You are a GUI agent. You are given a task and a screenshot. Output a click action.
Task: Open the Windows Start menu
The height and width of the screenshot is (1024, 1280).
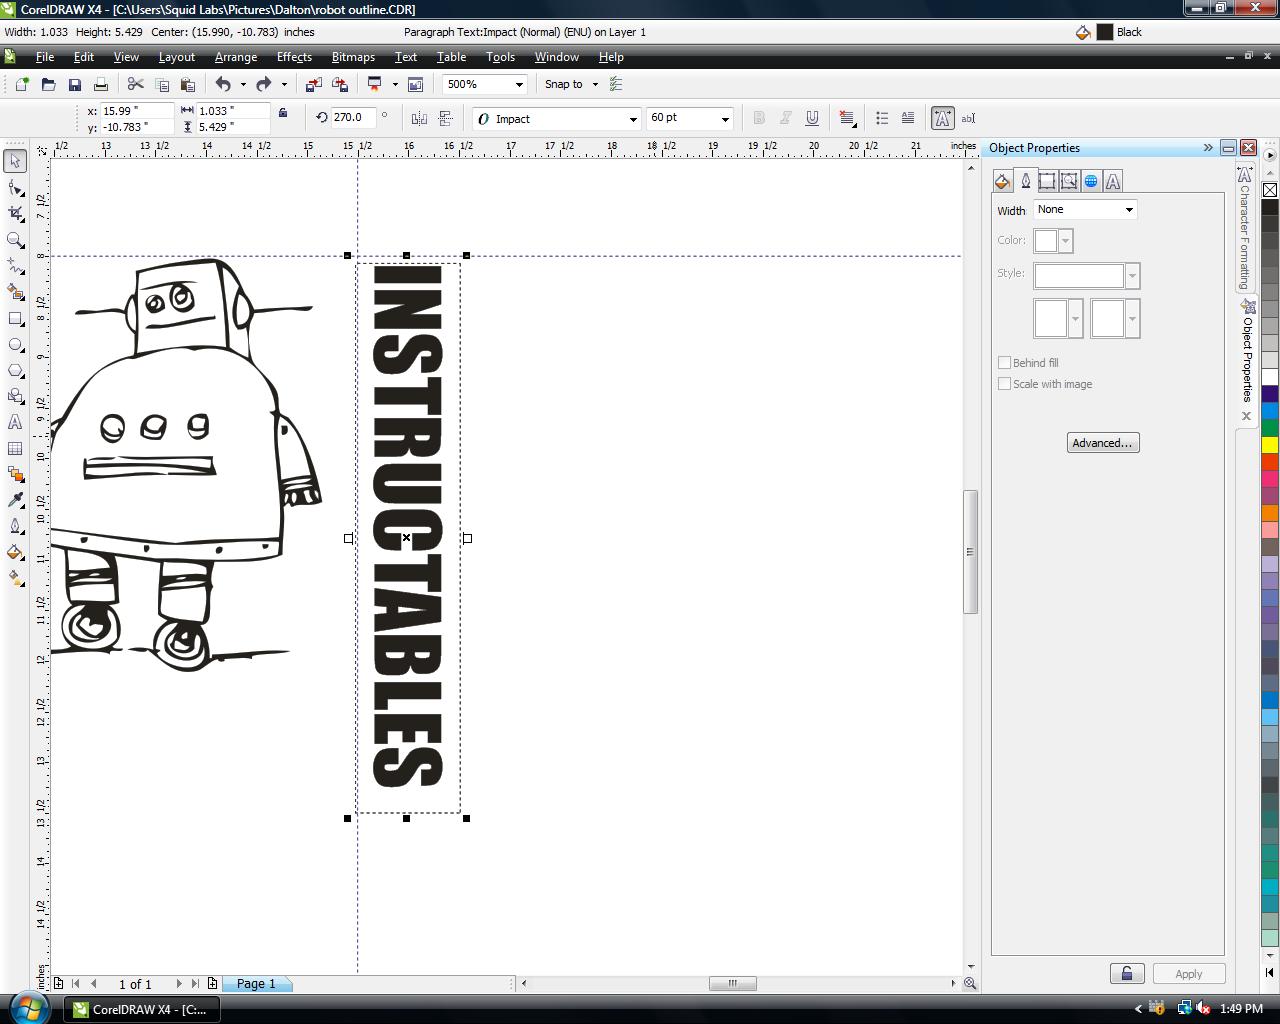(x=28, y=1007)
